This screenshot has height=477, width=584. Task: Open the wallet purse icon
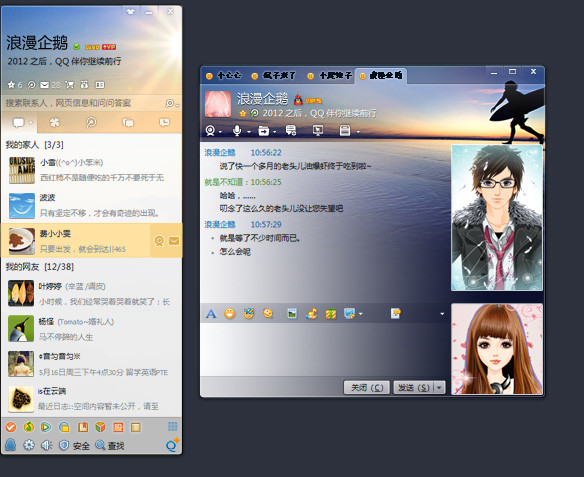pos(84,85)
